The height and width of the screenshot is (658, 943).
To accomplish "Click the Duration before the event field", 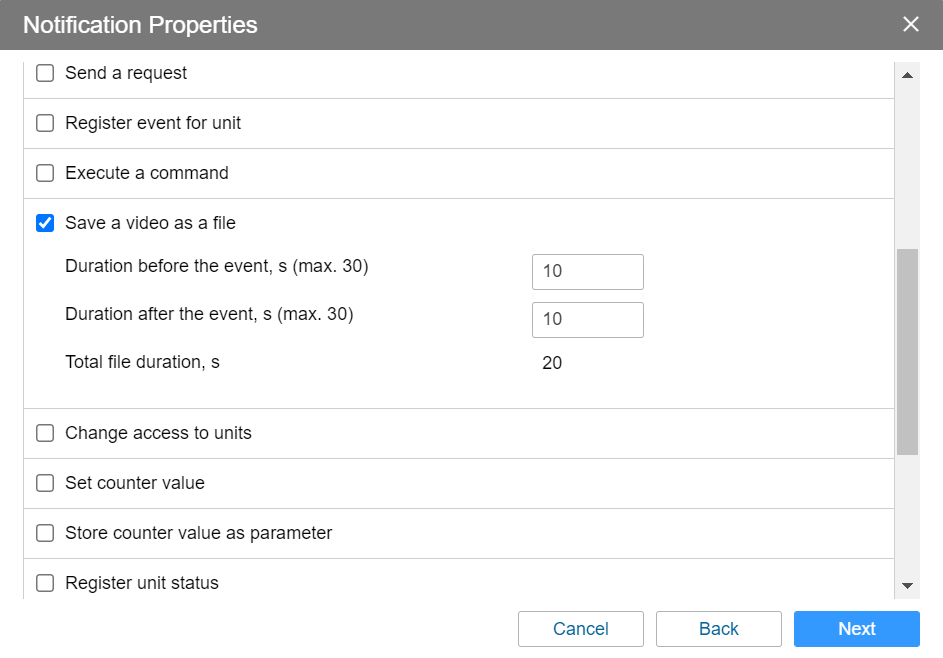I will (x=587, y=272).
